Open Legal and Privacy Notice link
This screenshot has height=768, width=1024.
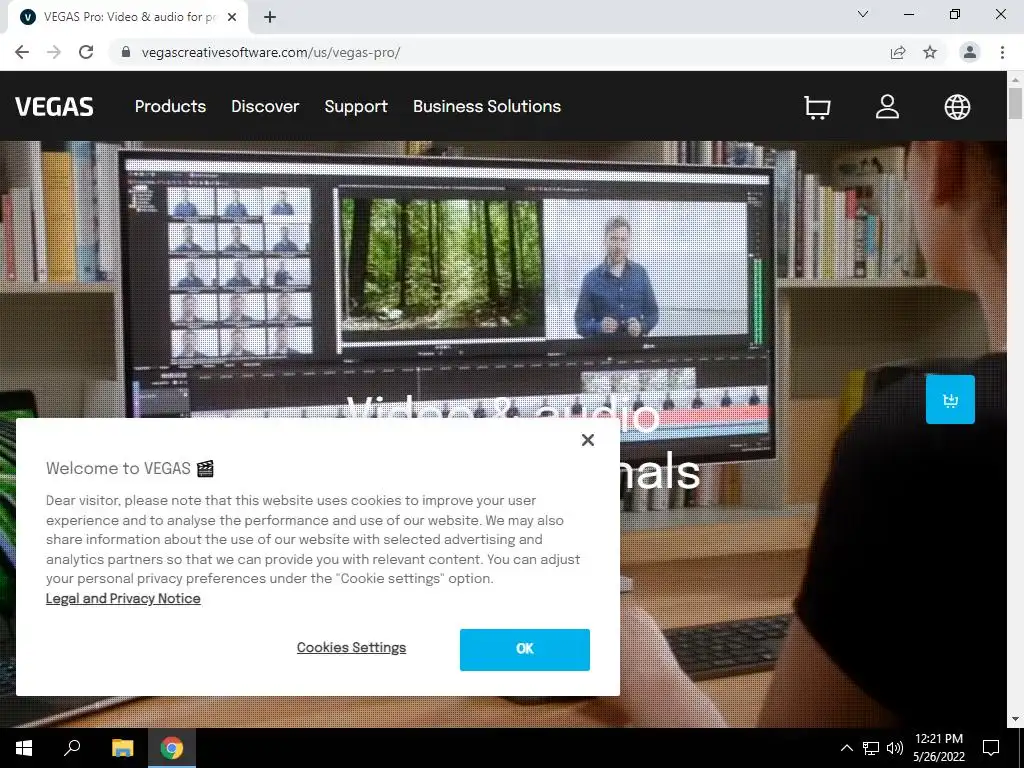tap(123, 598)
